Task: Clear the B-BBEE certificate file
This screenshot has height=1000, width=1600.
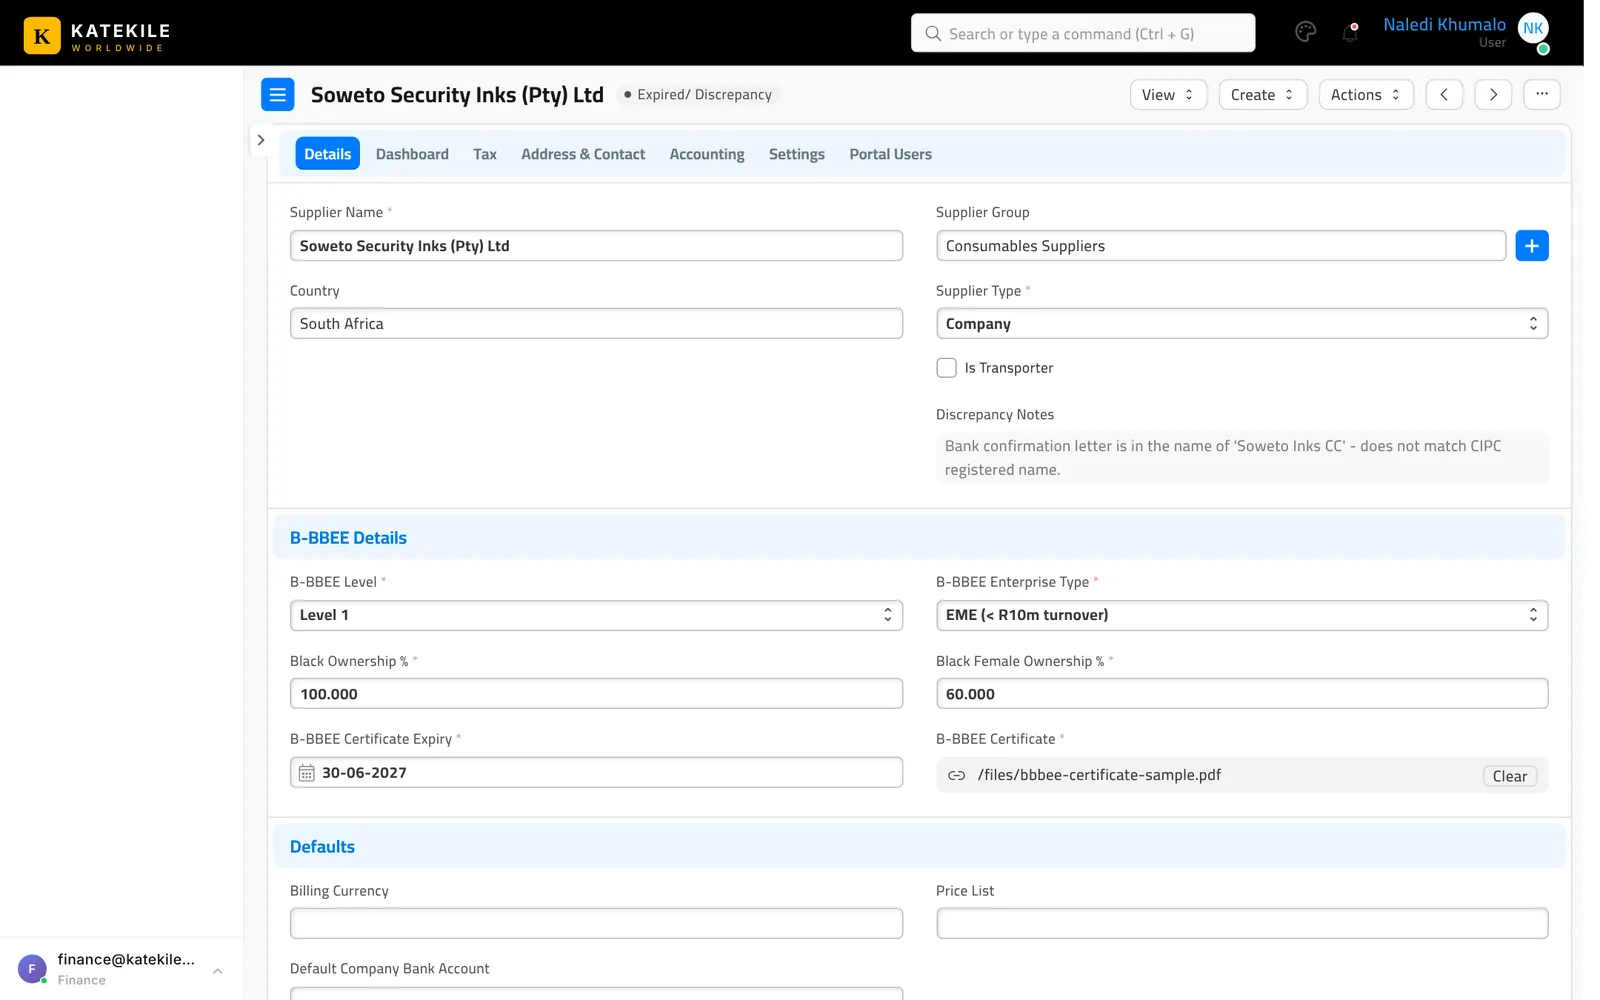Action: click(x=1510, y=776)
